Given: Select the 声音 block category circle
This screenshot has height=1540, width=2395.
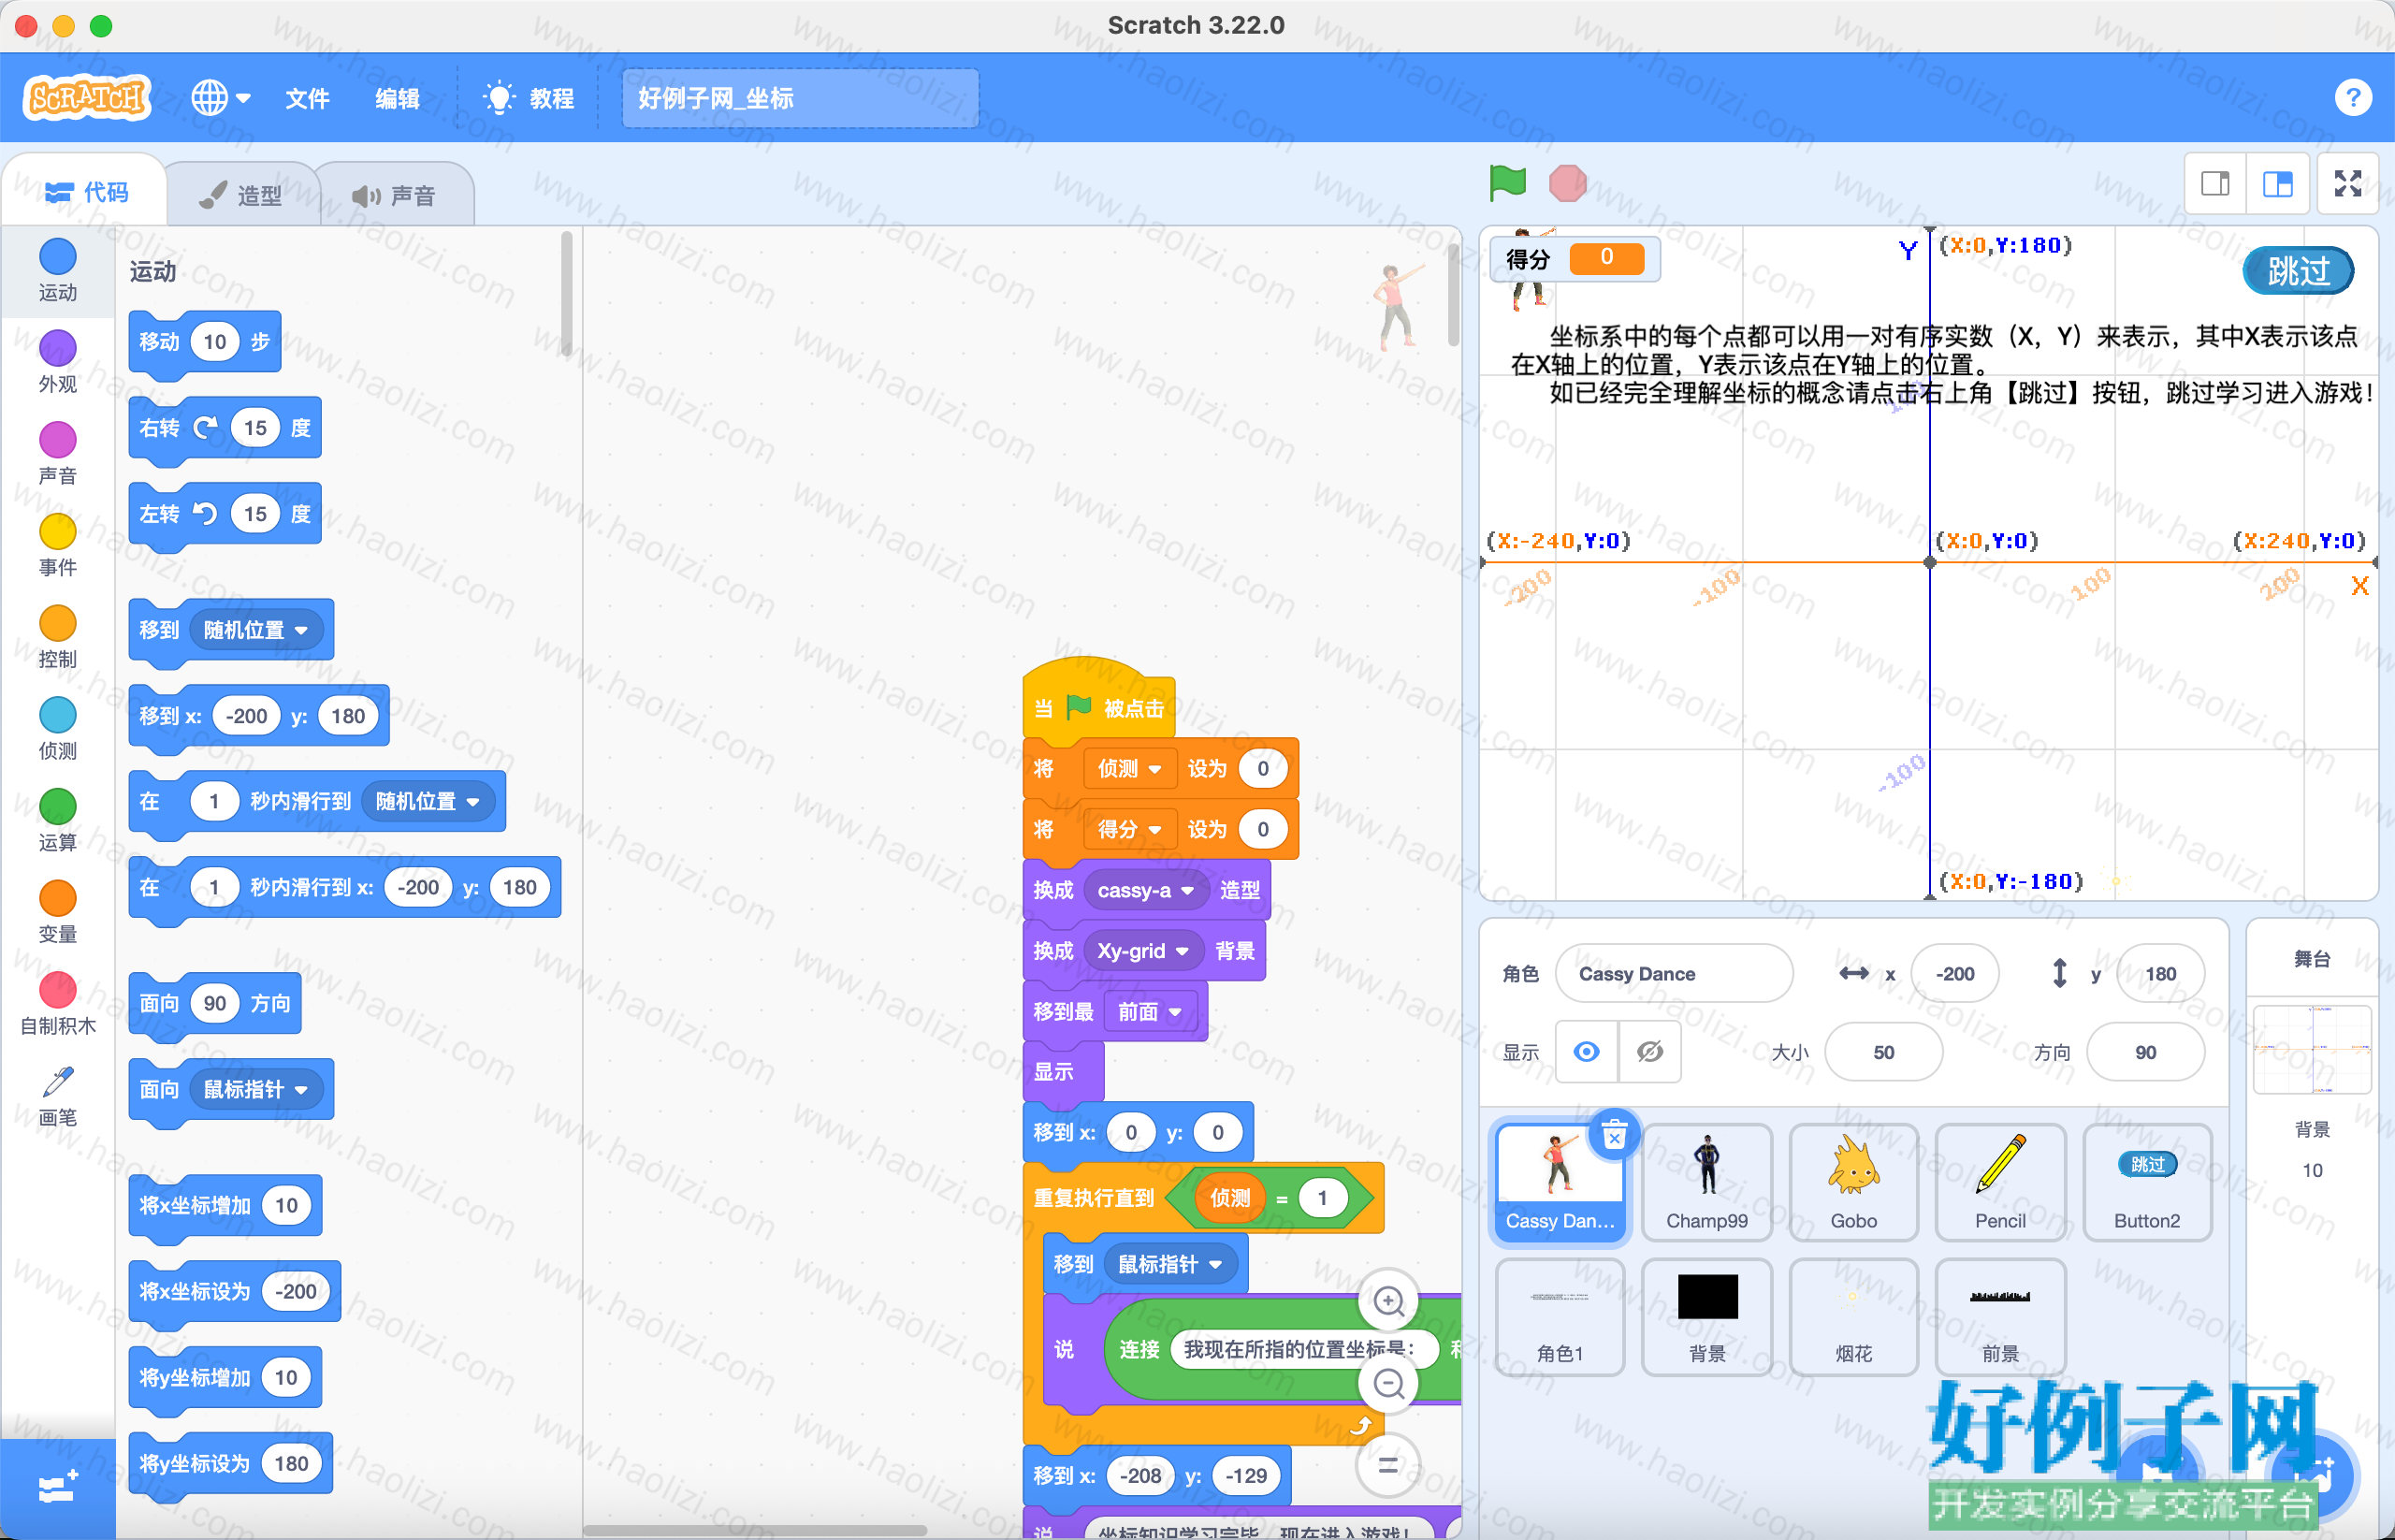Looking at the screenshot, I should [x=58, y=440].
